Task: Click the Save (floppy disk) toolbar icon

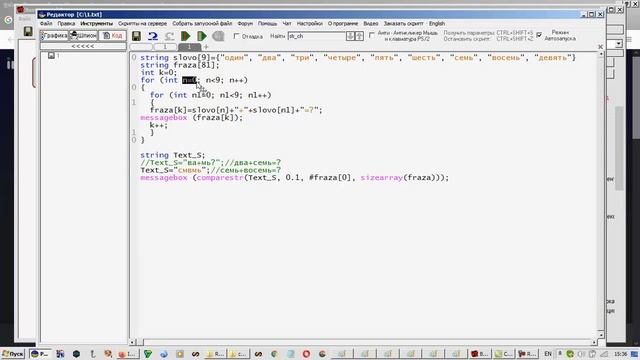Action: tap(136, 36)
